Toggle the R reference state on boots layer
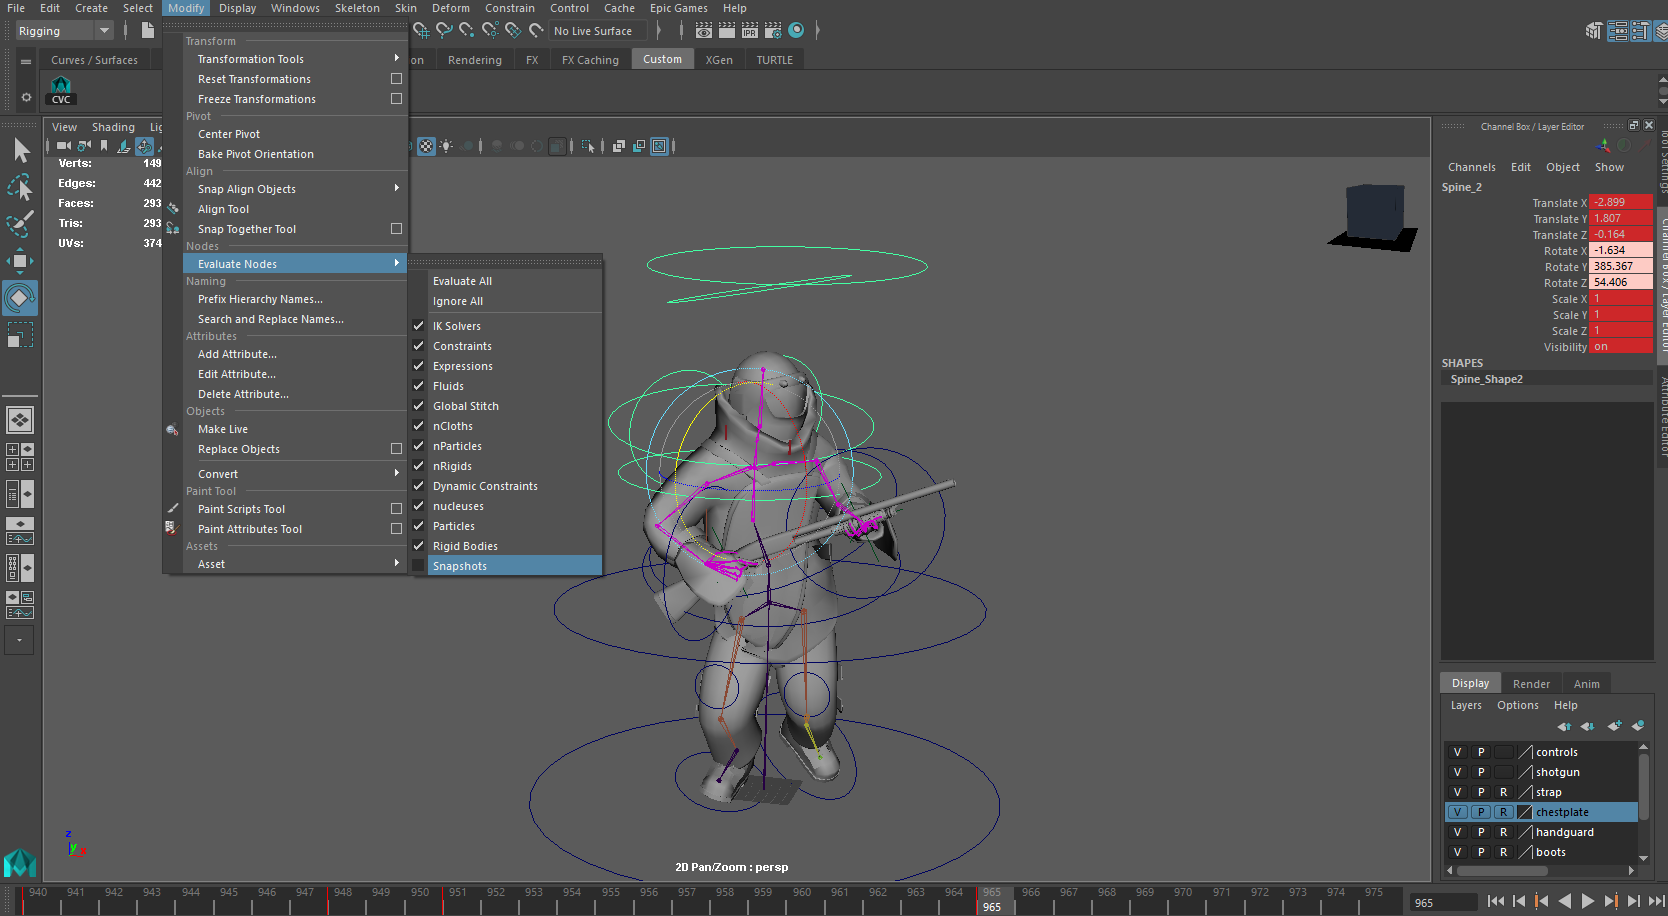Screen dimensions: 1668x916 click(x=1503, y=851)
